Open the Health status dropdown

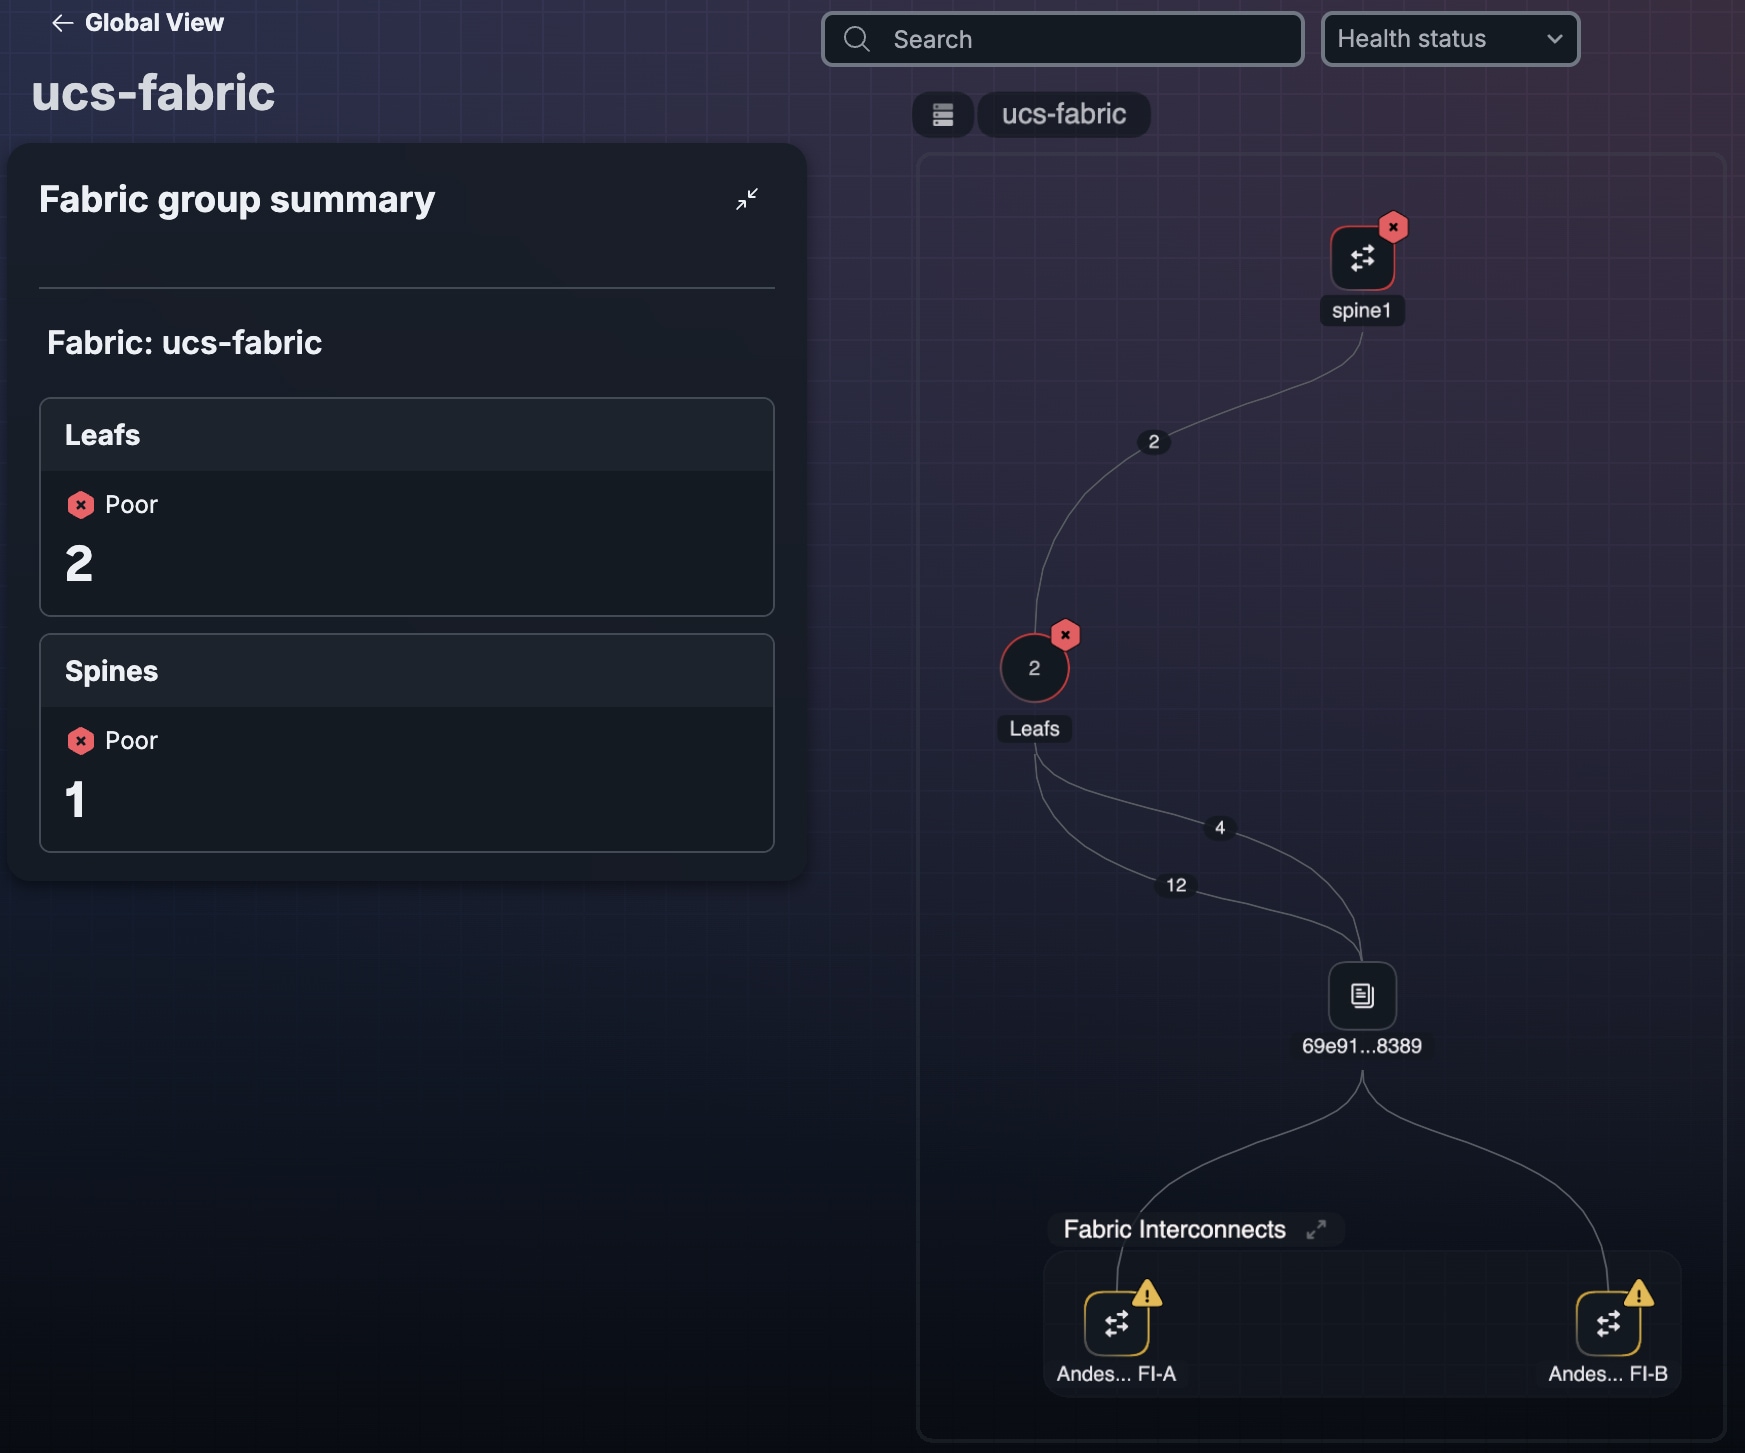[1450, 39]
